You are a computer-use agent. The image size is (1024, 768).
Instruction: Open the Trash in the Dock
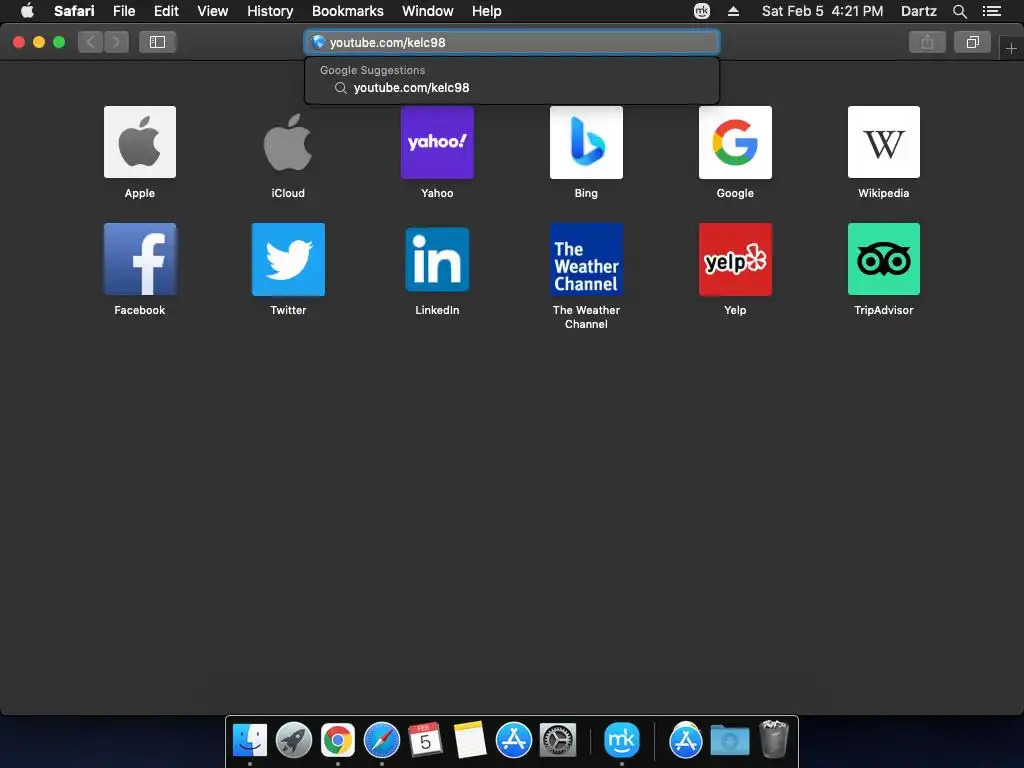(x=774, y=739)
